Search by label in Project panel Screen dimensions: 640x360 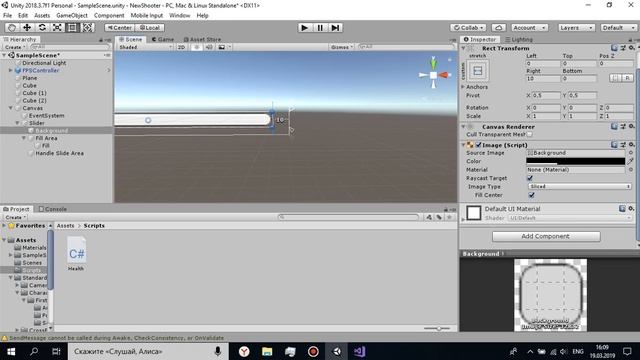tap(439, 217)
